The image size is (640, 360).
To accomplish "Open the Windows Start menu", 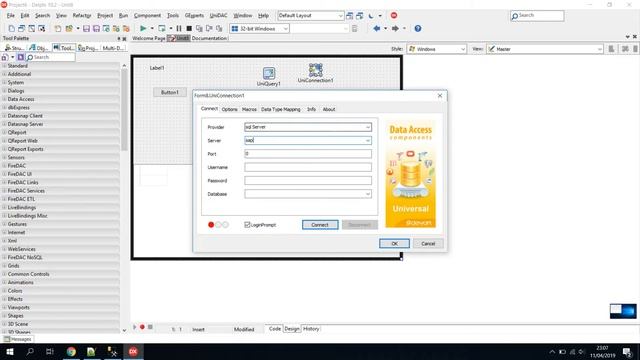I will (x=10, y=351).
